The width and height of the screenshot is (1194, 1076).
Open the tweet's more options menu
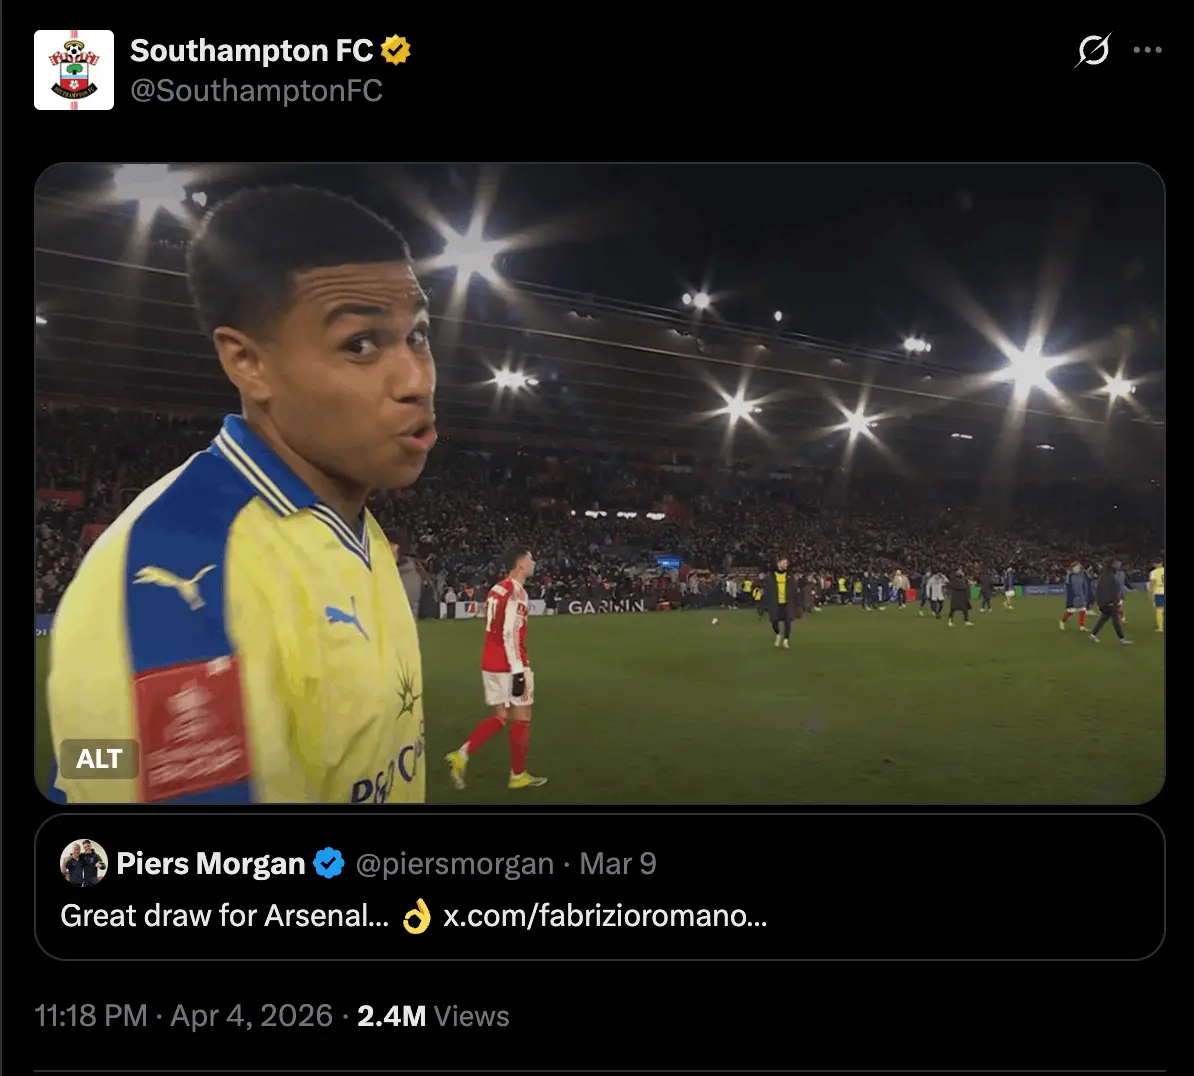click(1148, 48)
